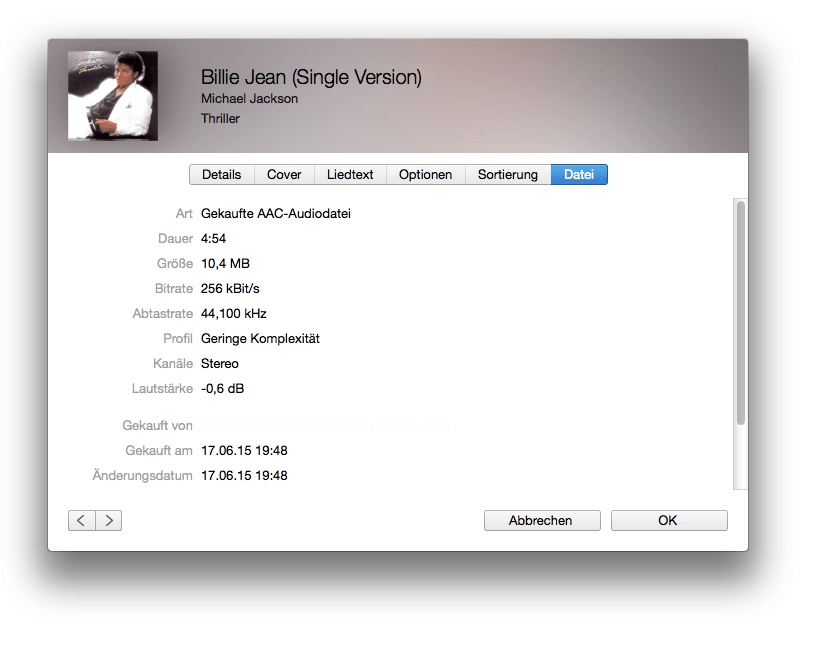The width and height of the screenshot is (819, 650).
Task: Select the Gekauft am date 17.06.15 19:48
Action: pos(244,450)
